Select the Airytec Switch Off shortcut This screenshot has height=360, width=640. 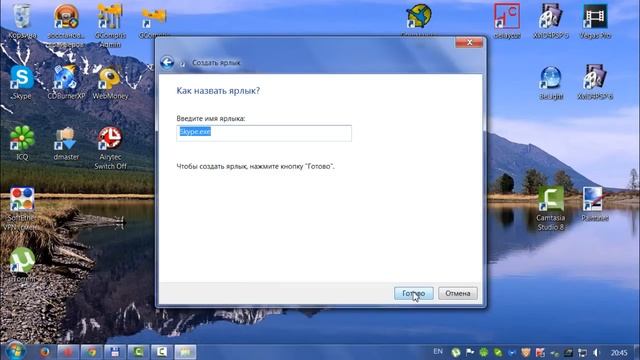click(110, 148)
